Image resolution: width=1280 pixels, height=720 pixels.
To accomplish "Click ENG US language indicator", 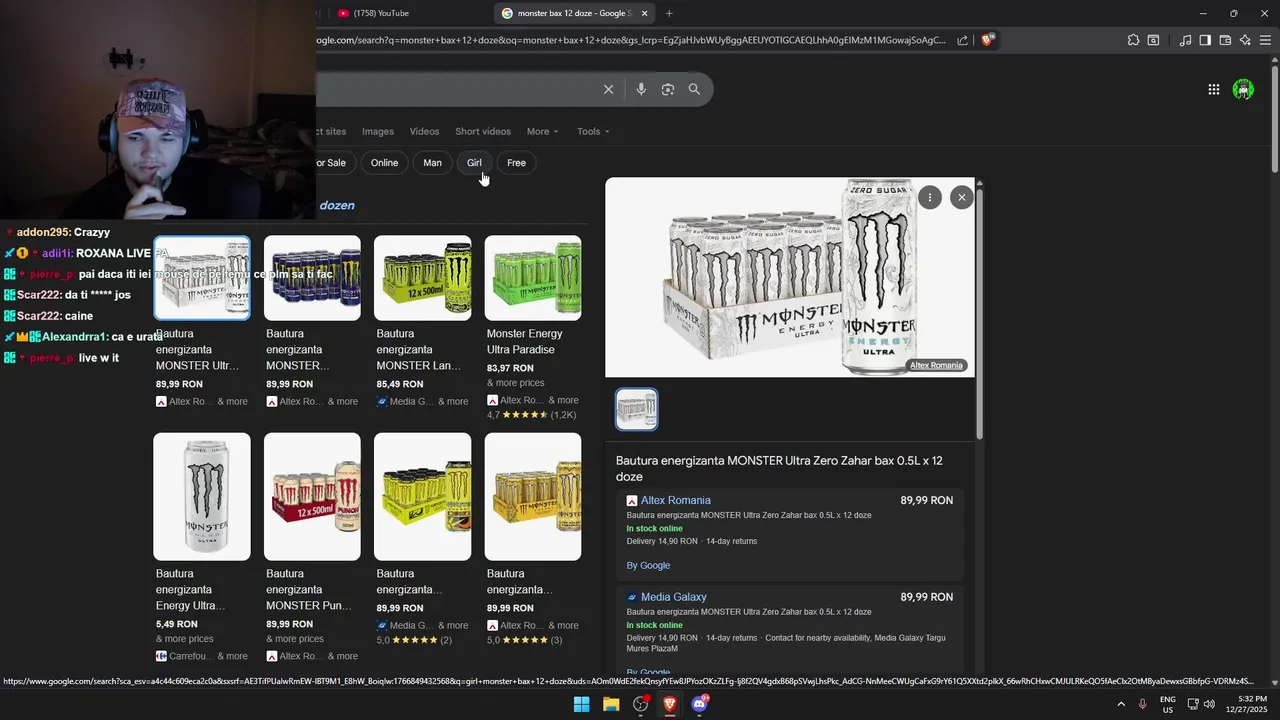I will [1168, 704].
